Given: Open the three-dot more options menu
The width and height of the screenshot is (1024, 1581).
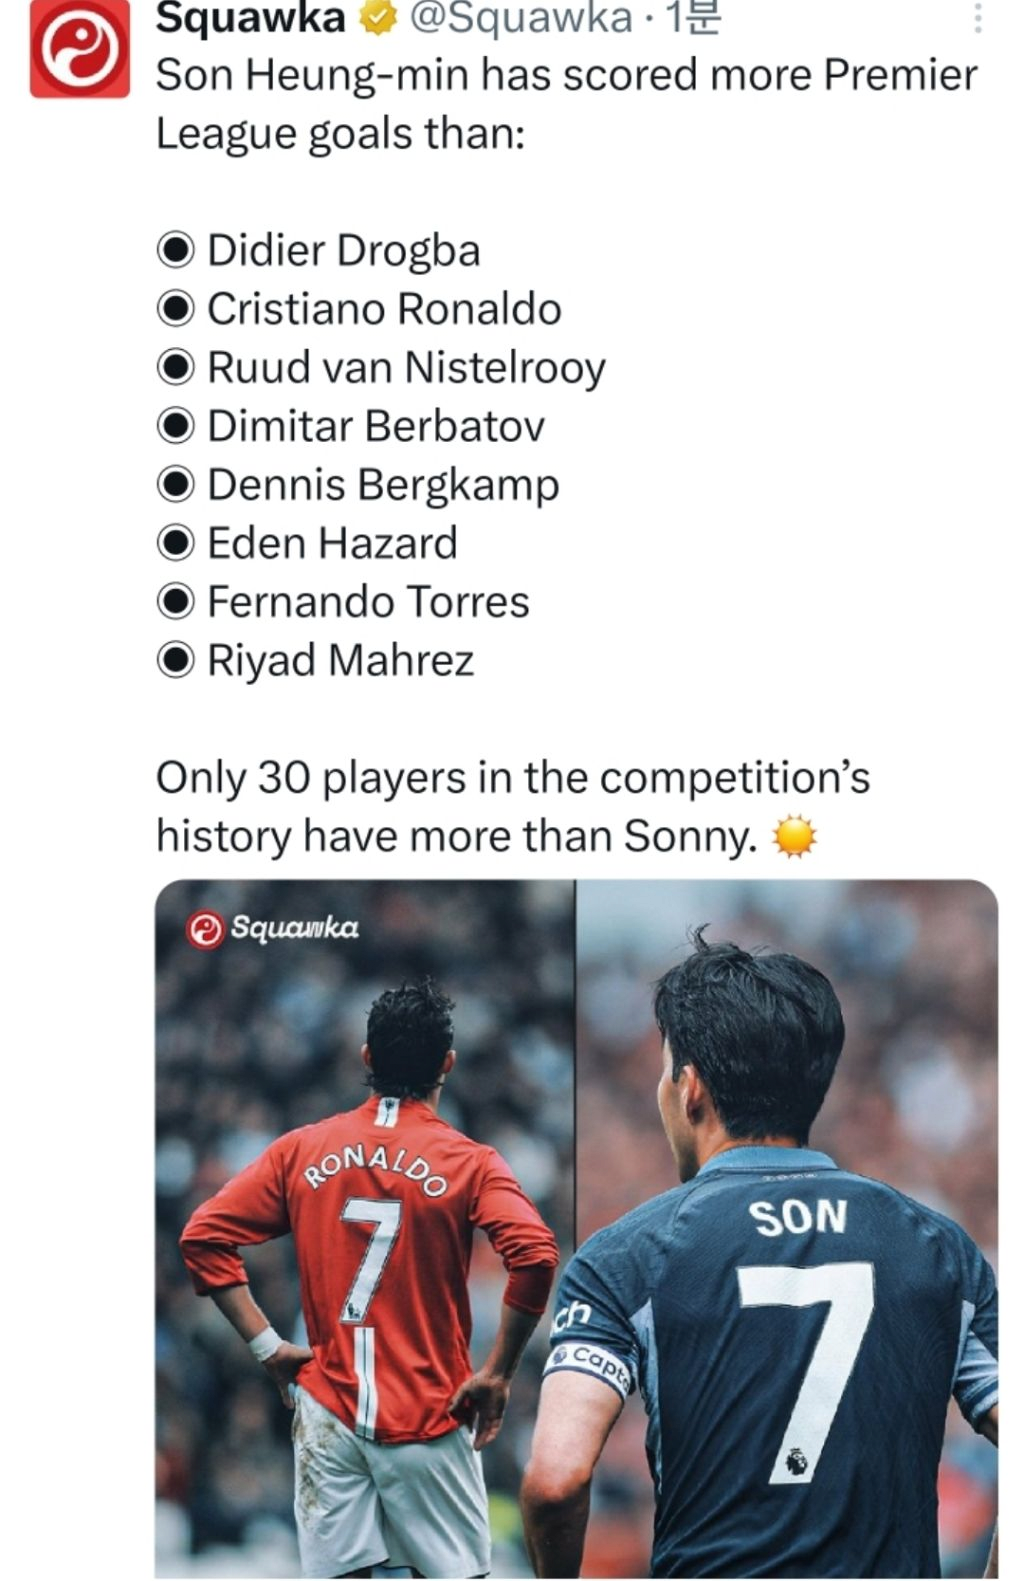Looking at the screenshot, I should [977, 18].
